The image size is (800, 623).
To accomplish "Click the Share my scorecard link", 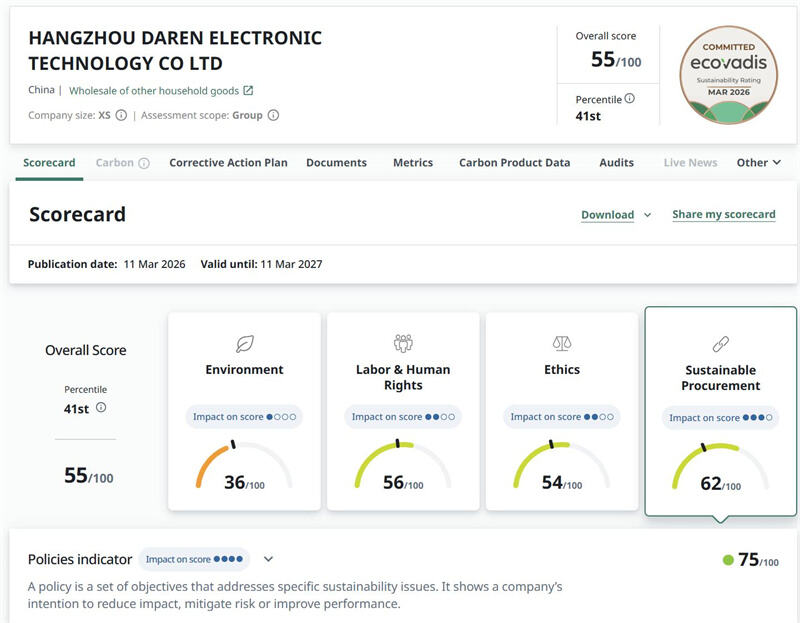I will (723, 214).
